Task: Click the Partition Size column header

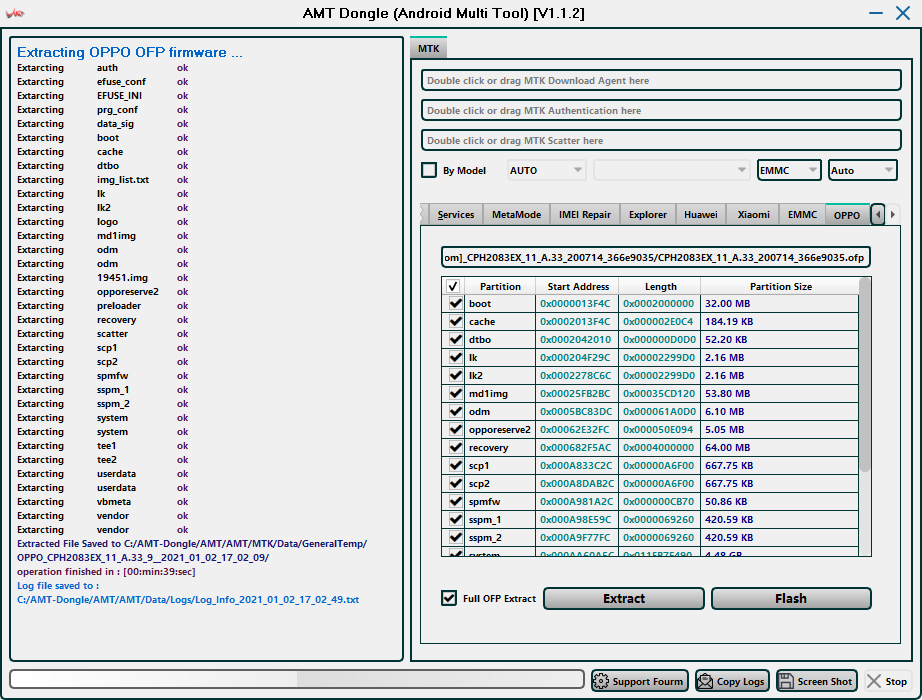Action: tap(780, 286)
